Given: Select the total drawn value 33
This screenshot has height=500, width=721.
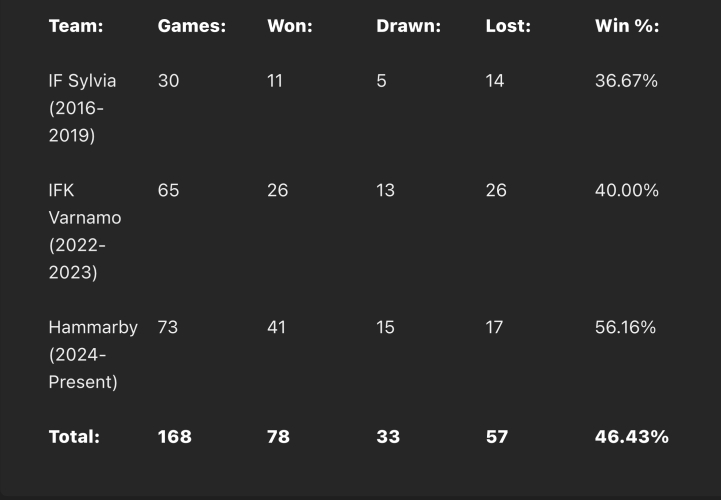Looking at the screenshot, I should (387, 436).
